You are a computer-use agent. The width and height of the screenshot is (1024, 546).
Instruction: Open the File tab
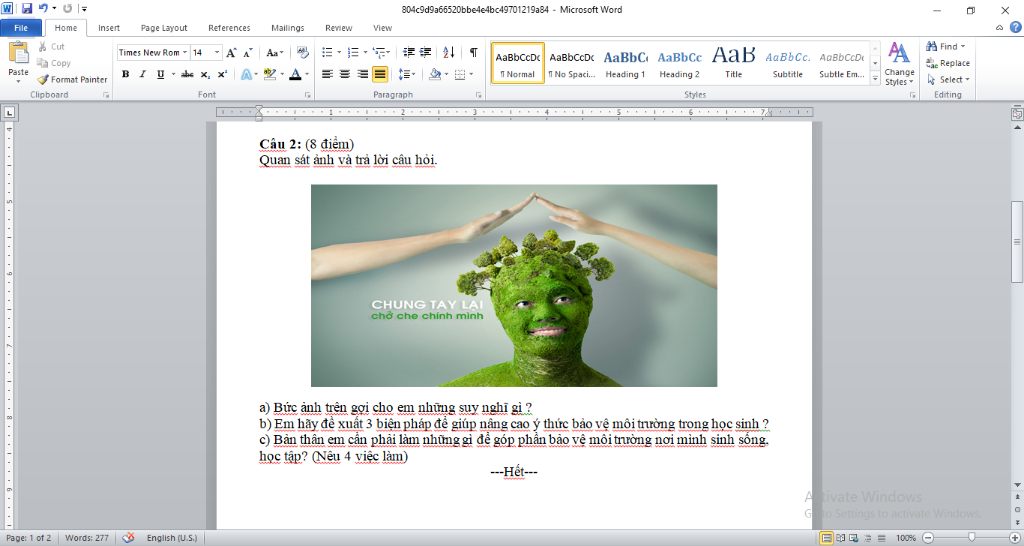pyautogui.click(x=21, y=27)
